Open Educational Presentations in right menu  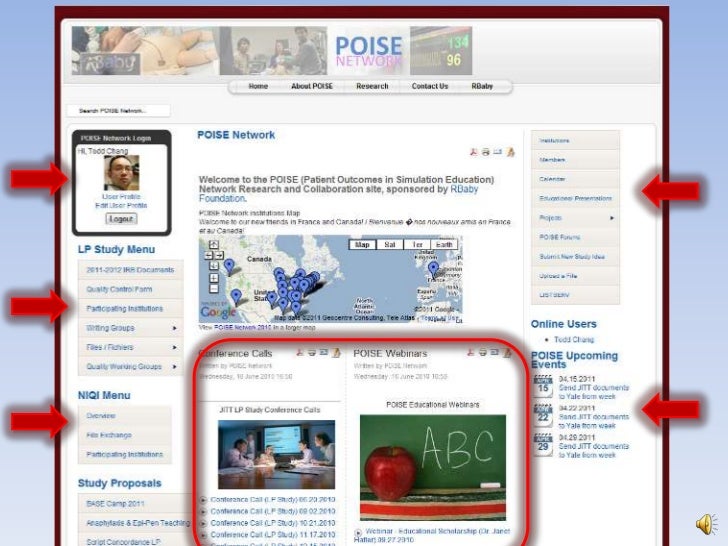pos(575,198)
